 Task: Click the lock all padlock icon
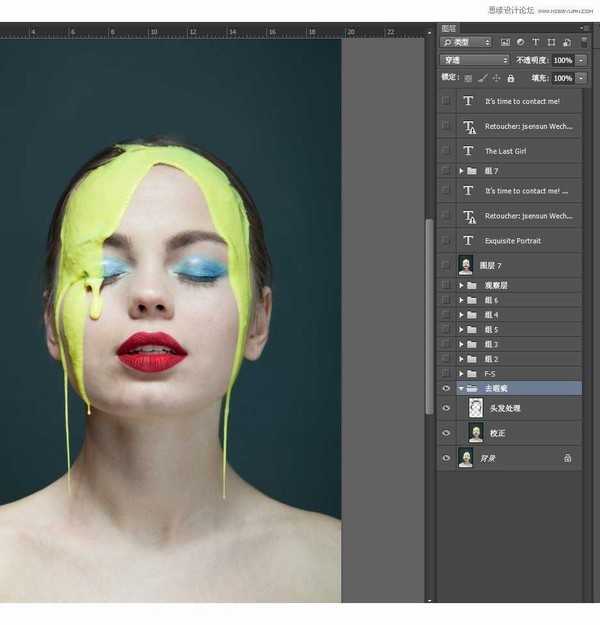(x=510, y=78)
